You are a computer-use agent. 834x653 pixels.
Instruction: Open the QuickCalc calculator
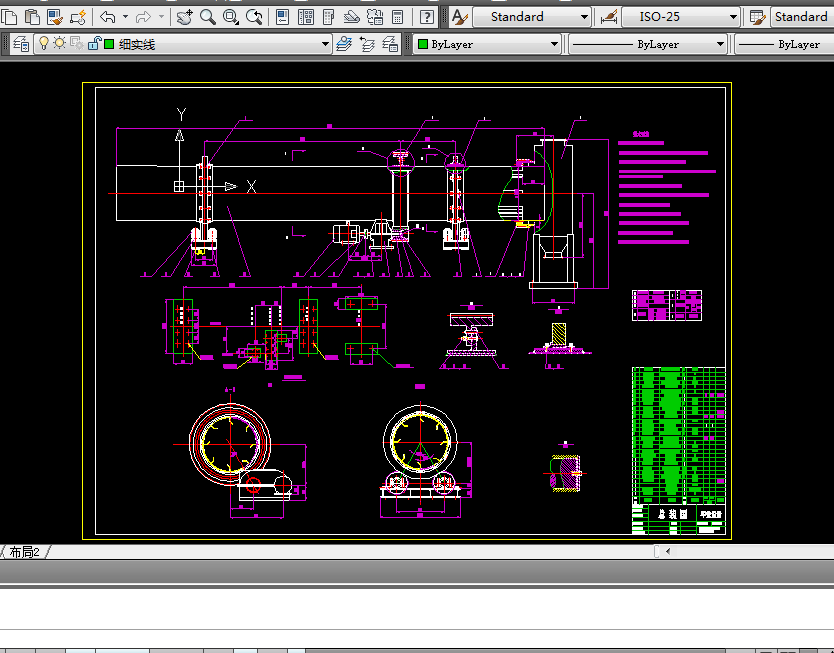click(x=398, y=17)
